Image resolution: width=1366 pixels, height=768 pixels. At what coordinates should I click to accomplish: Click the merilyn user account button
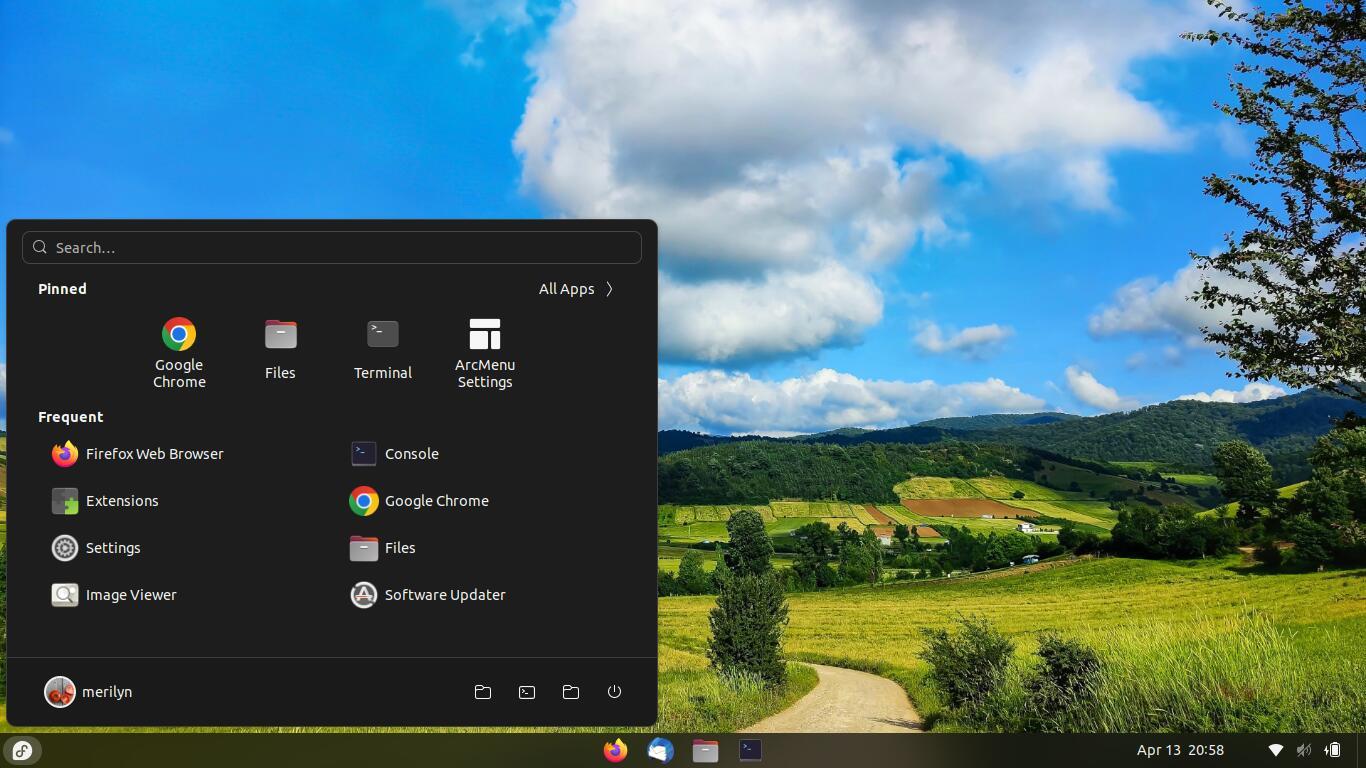pyautogui.click(x=89, y=692)
